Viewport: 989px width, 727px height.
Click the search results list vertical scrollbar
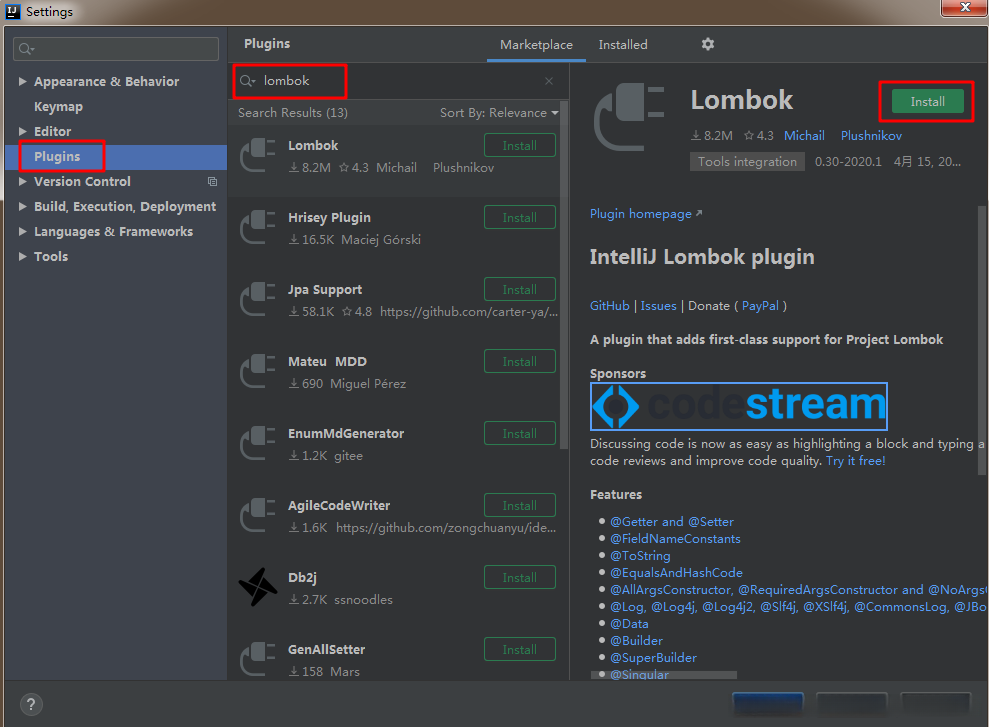click(x=564, y=276)
